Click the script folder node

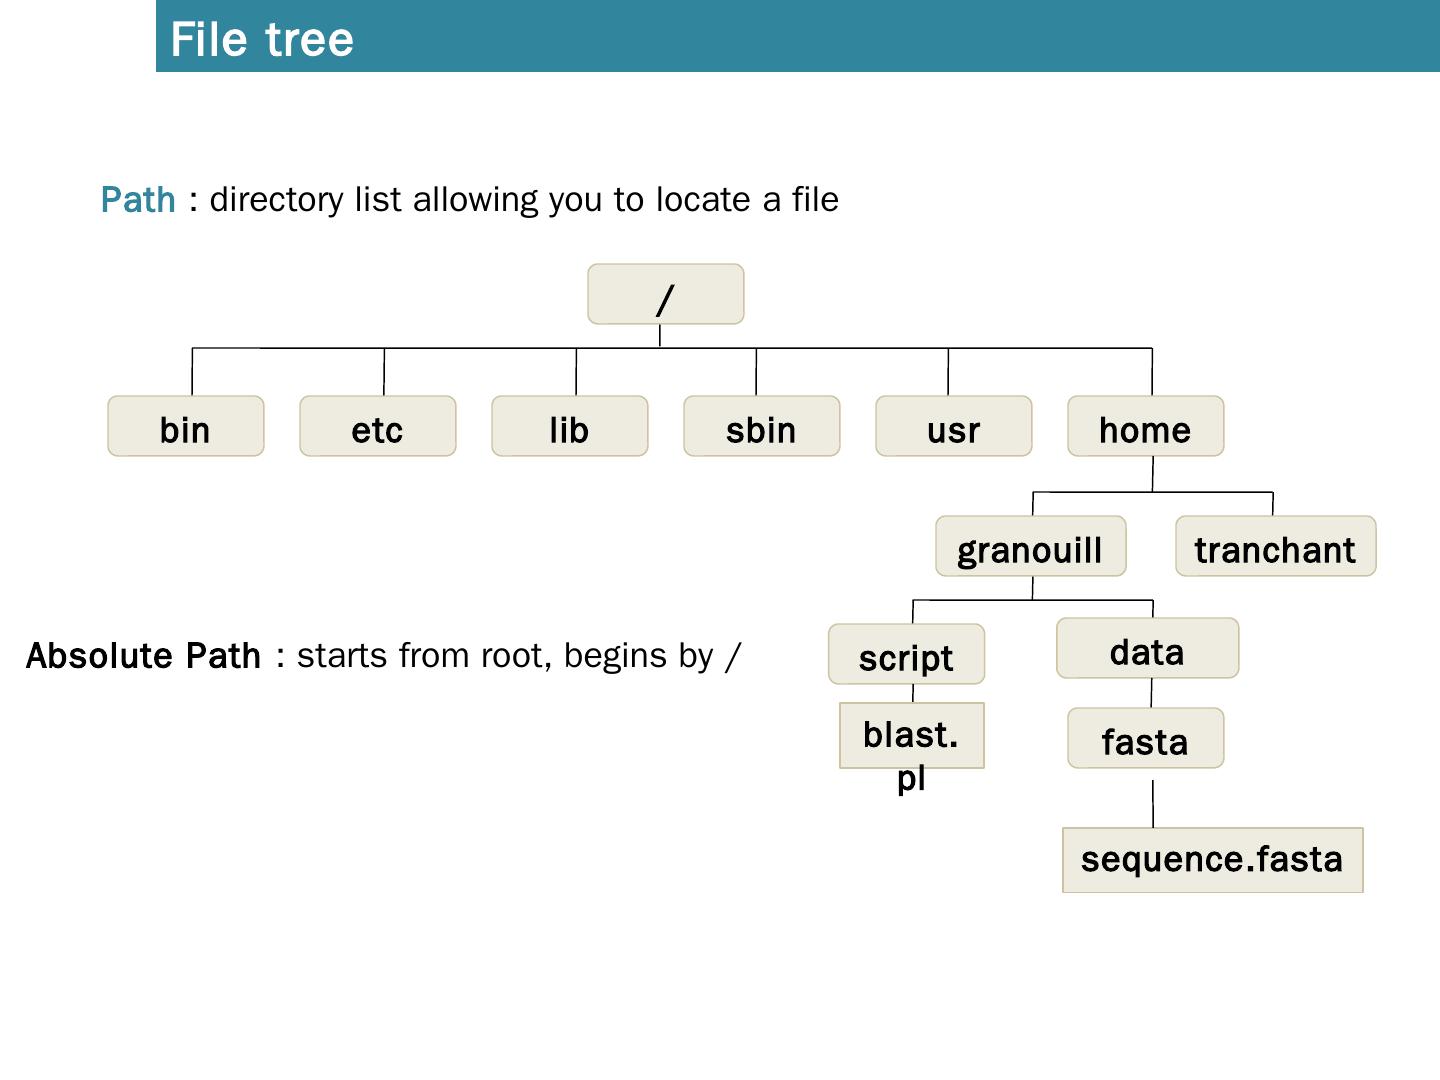[907, 655]
